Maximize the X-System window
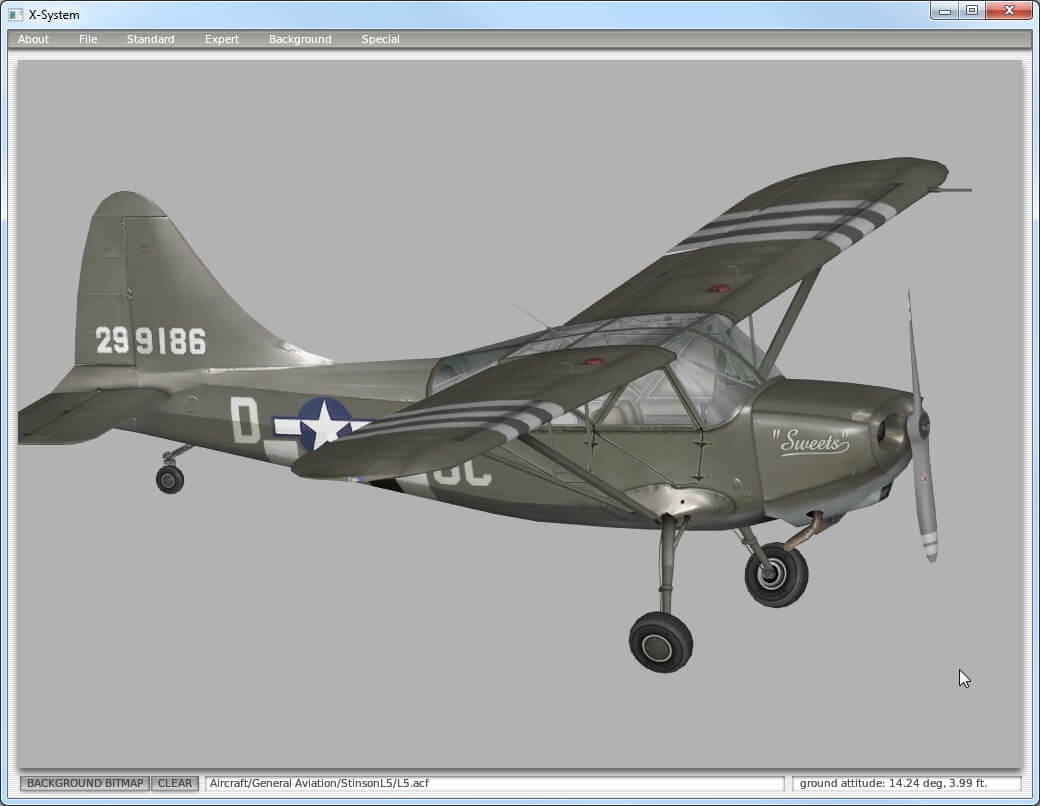 click(x=972, y=11)
